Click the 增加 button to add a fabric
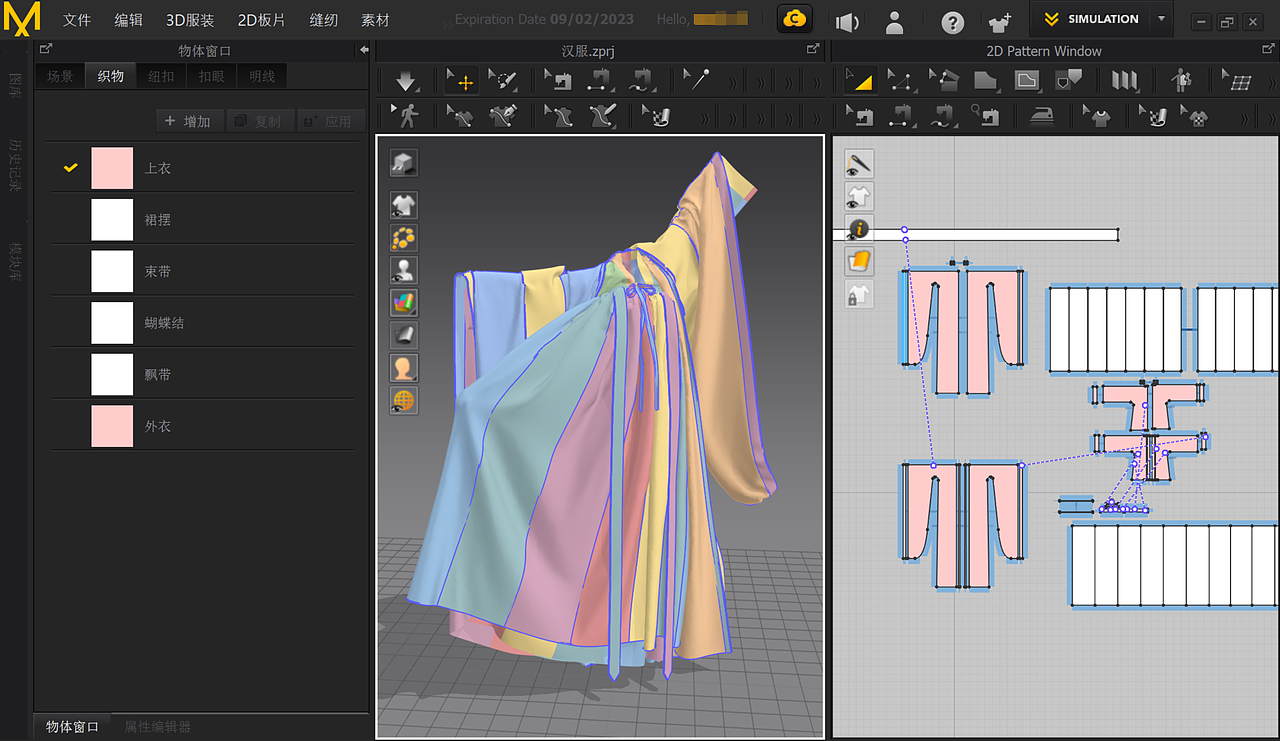This screenshot has width=1280, height=741. pos(190,120)
